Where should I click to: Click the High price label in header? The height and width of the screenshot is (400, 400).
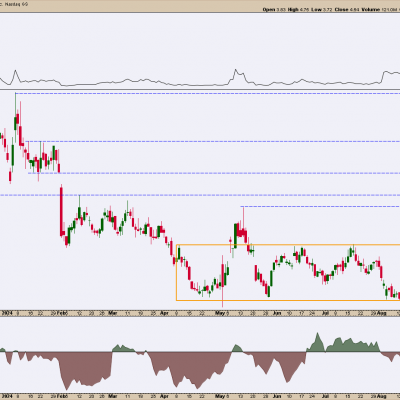tap(293, 10)
